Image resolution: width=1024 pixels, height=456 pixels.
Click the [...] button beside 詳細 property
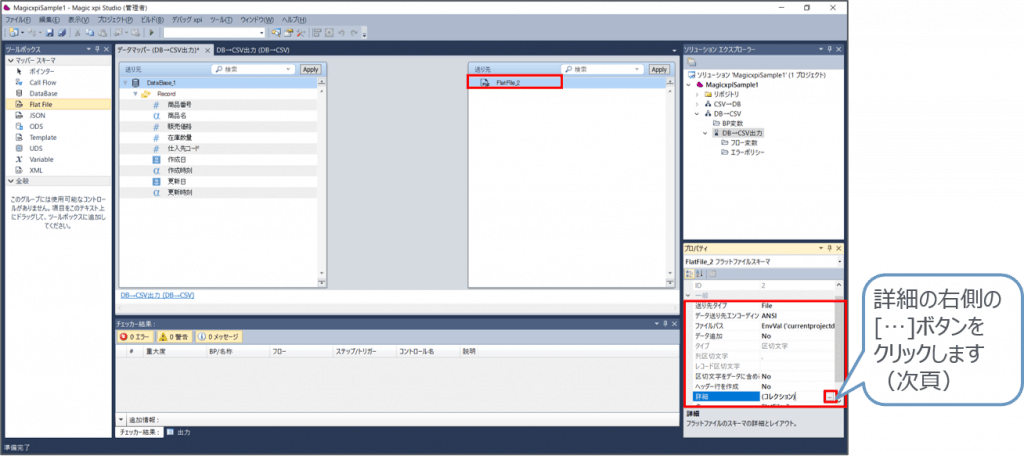[831, 397]
